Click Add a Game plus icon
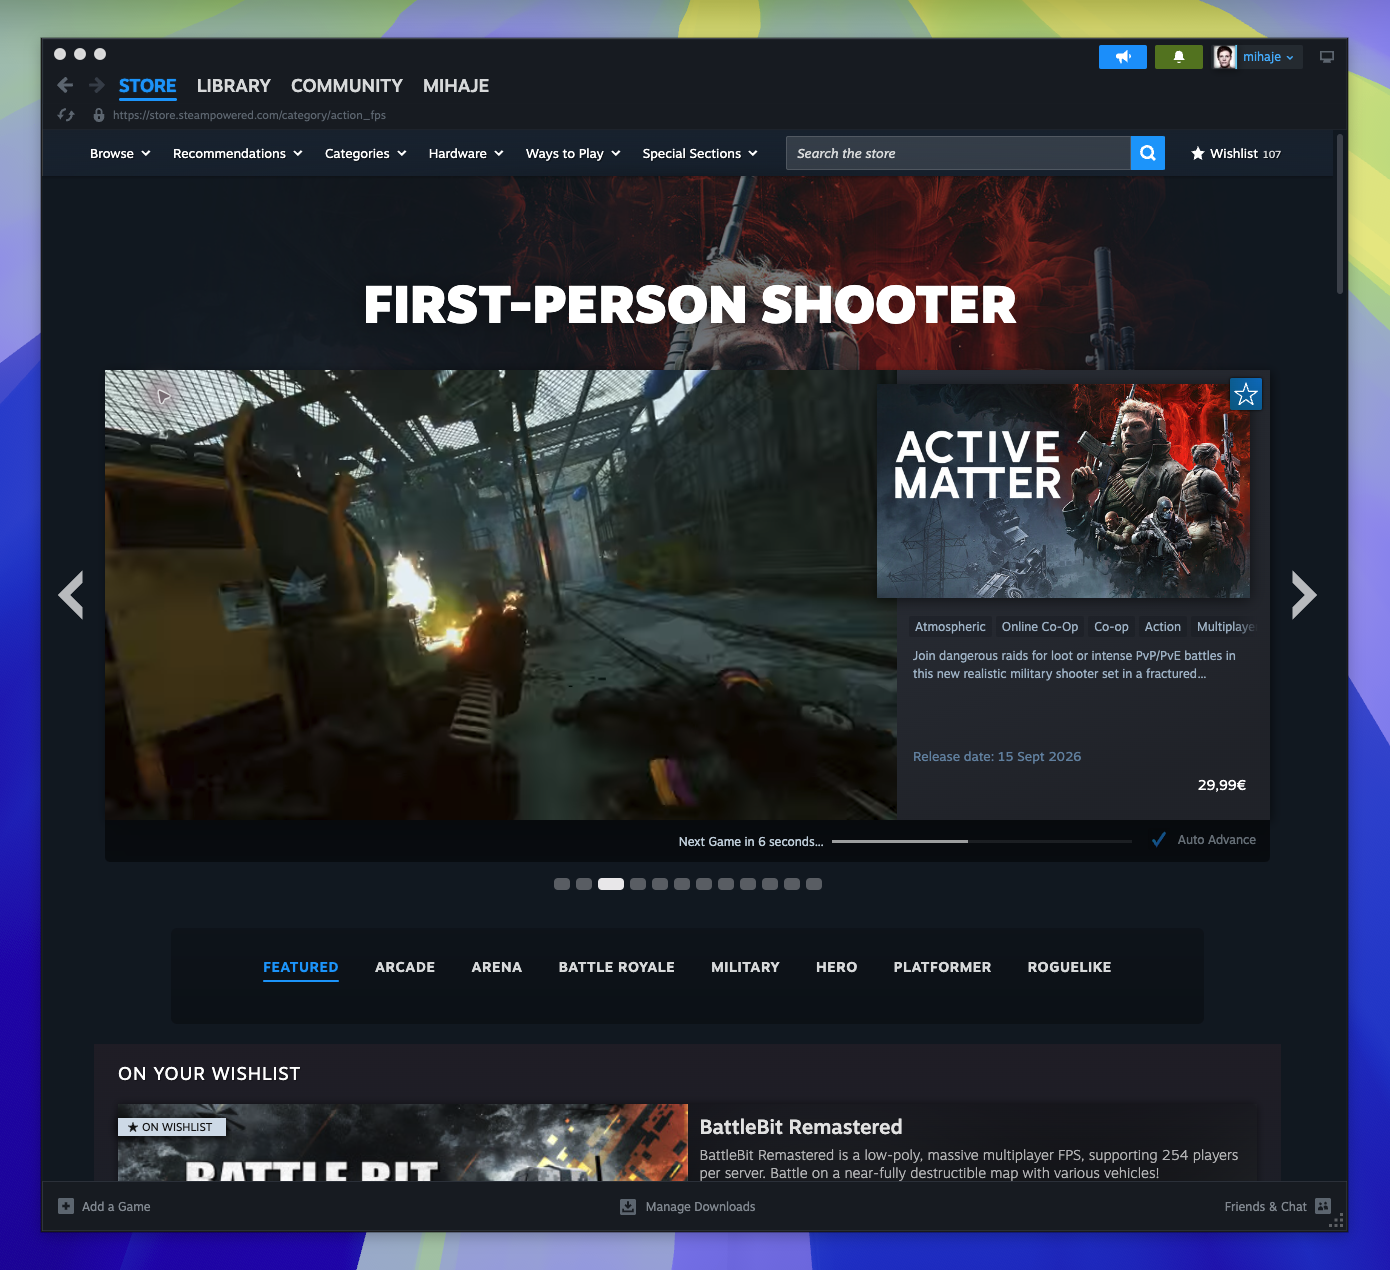This screenshot has width=1390, height=1270. click(66, 1206)
